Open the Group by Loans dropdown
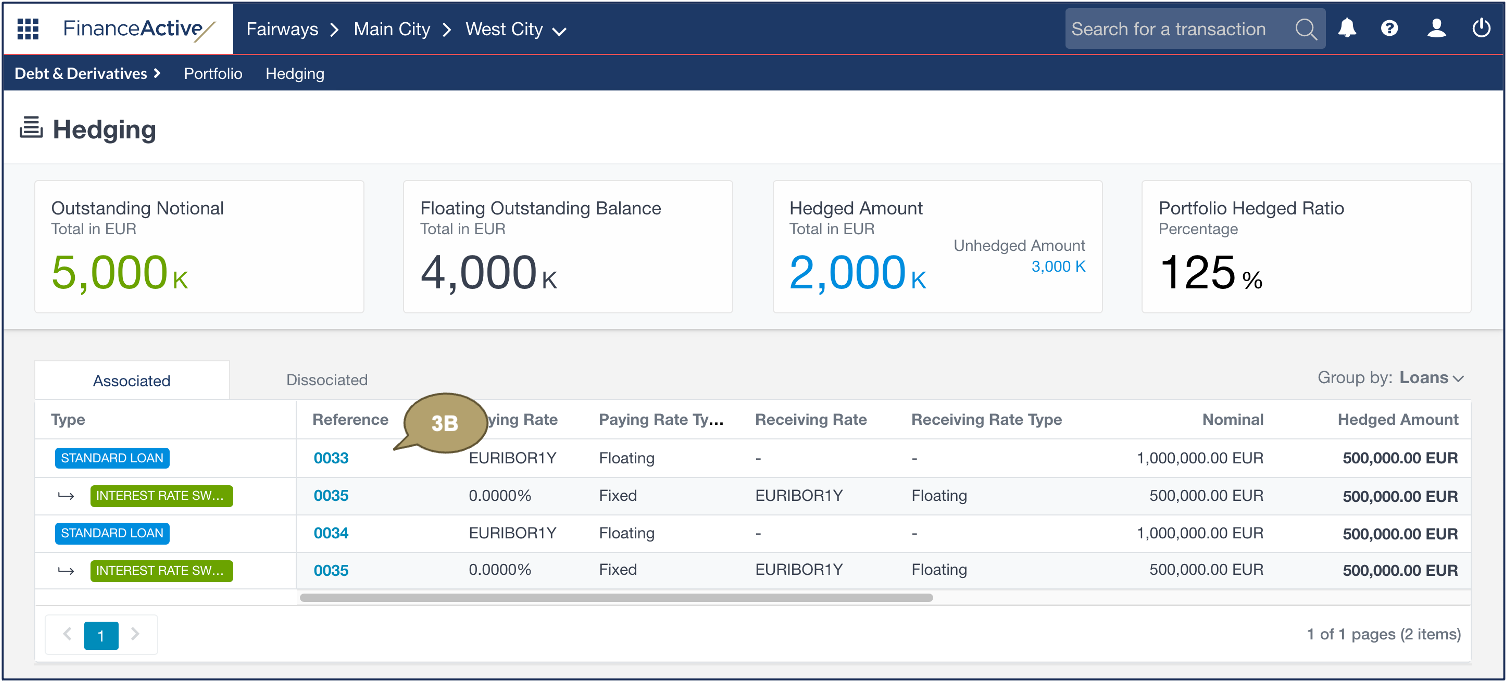This screenshot has width=1506, height=681. (x=1431, y=378)
